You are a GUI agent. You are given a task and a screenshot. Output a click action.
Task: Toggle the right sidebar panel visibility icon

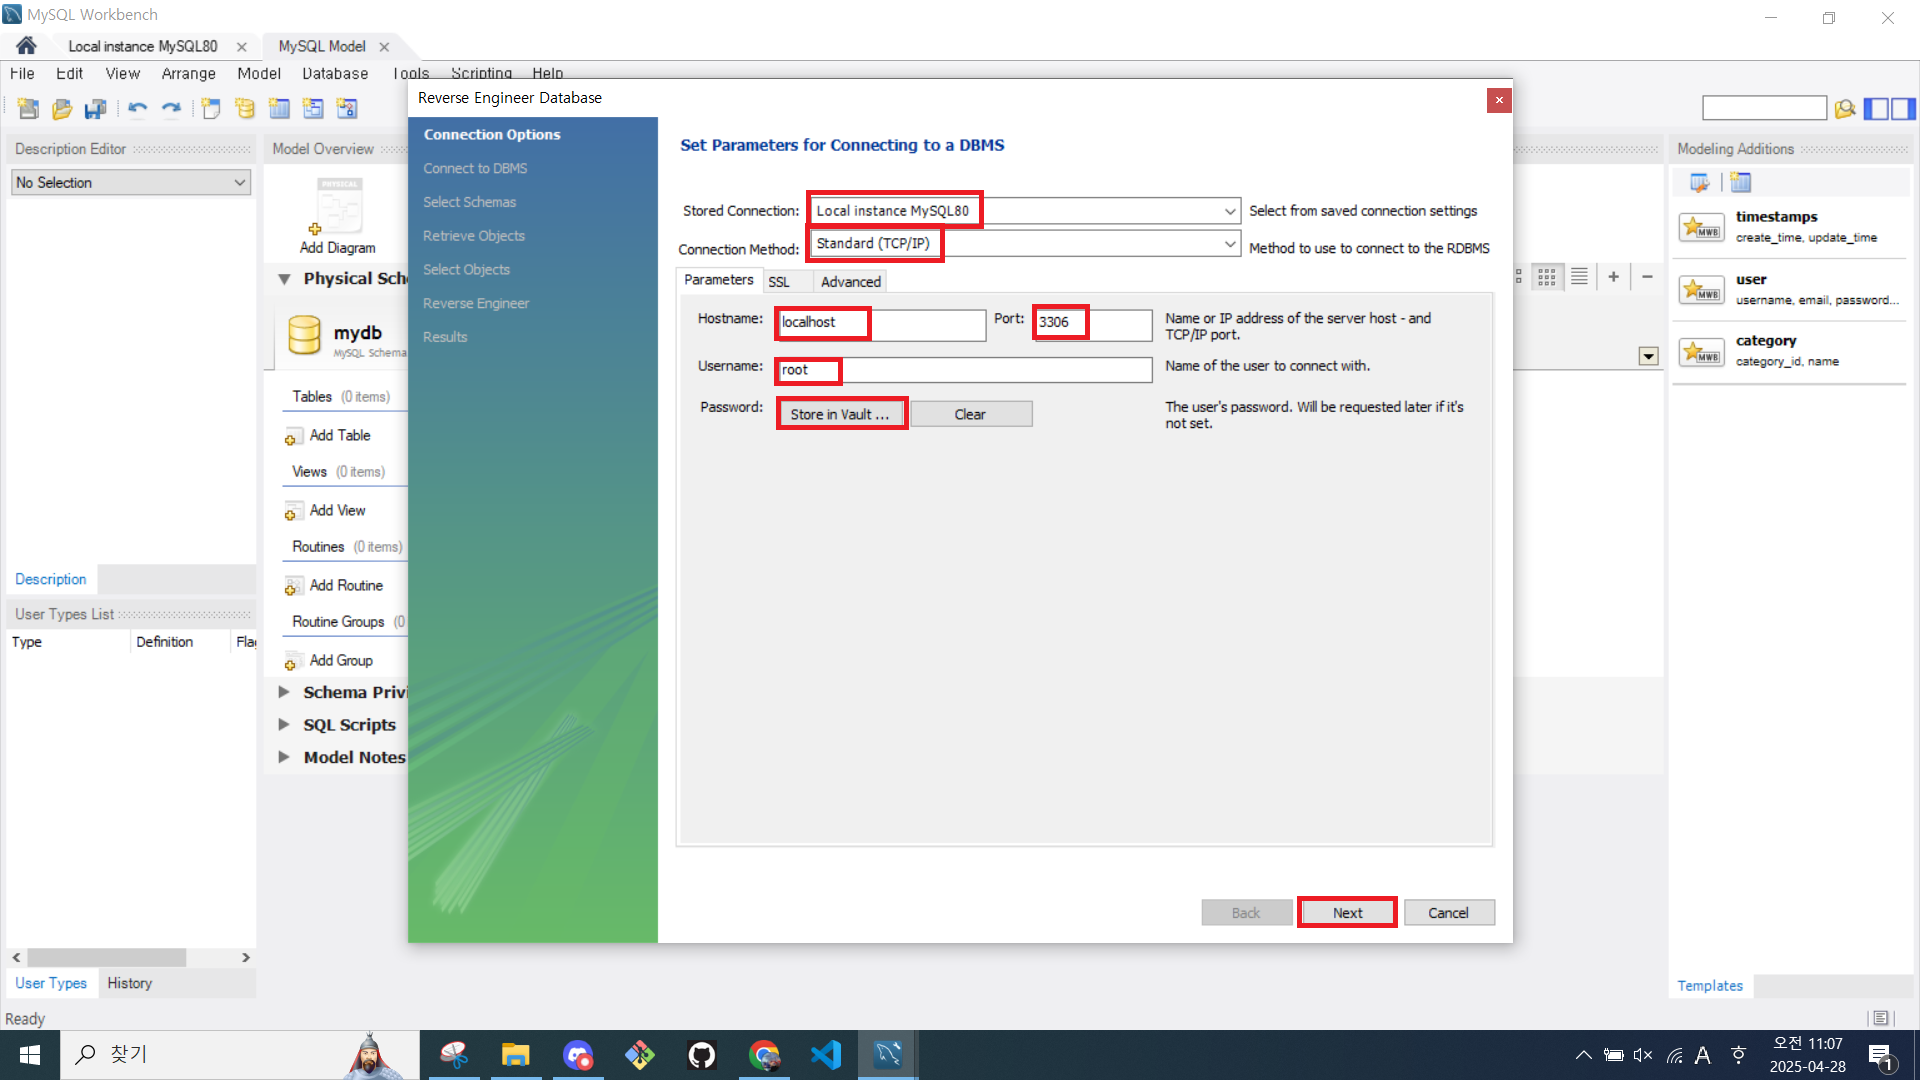point(1904,108)
